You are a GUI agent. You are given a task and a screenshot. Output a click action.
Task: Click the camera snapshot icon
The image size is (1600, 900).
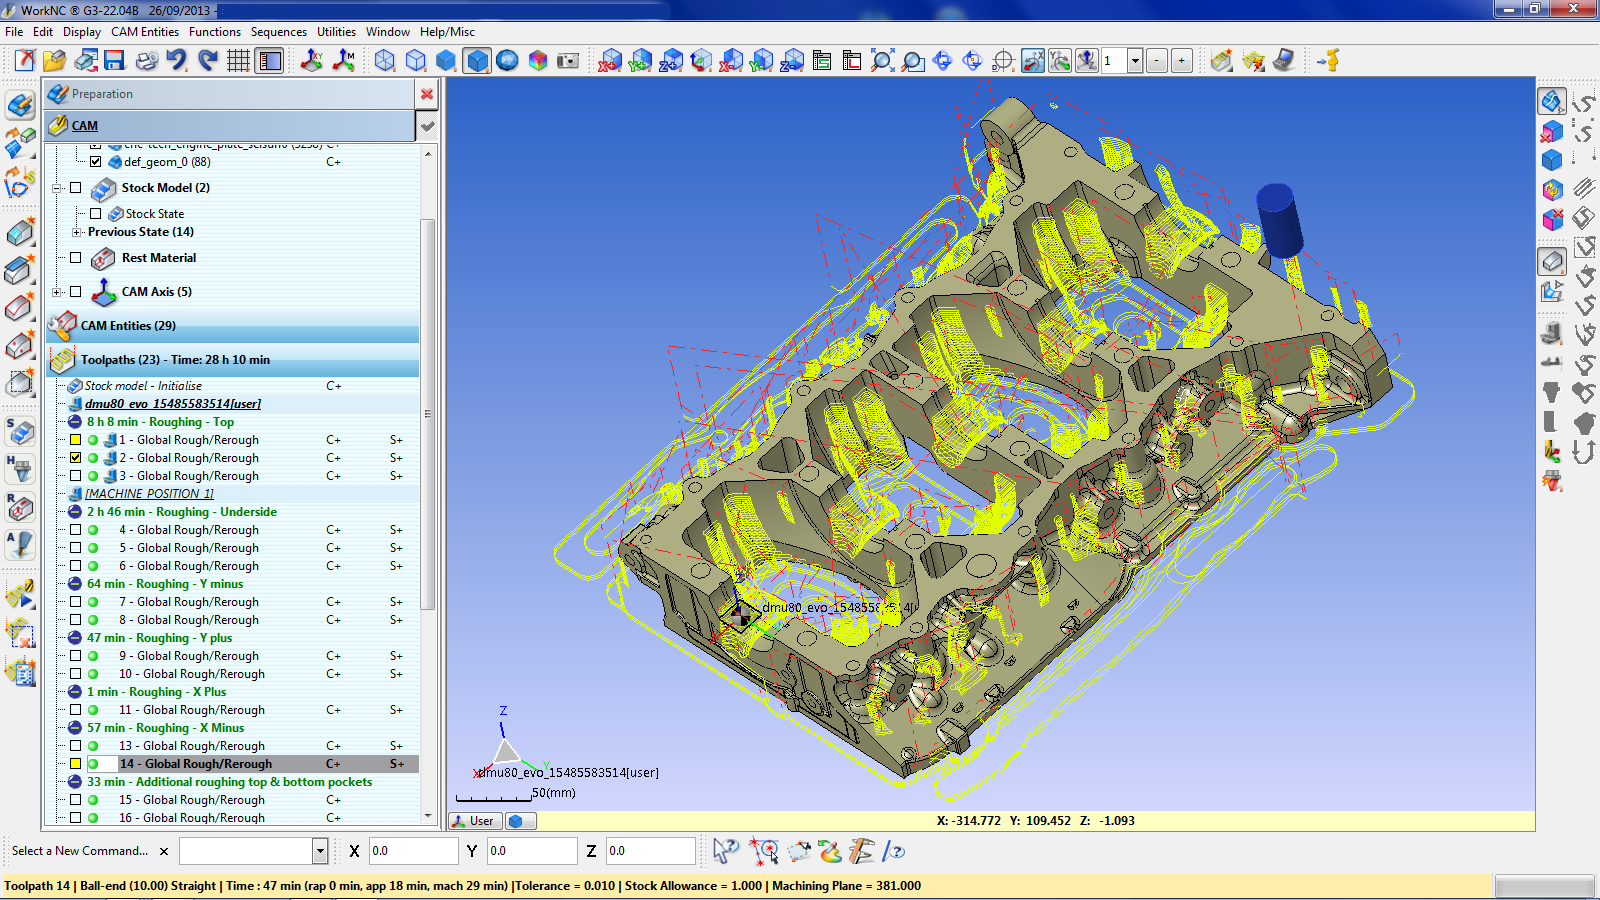click(x=568, y=61)
